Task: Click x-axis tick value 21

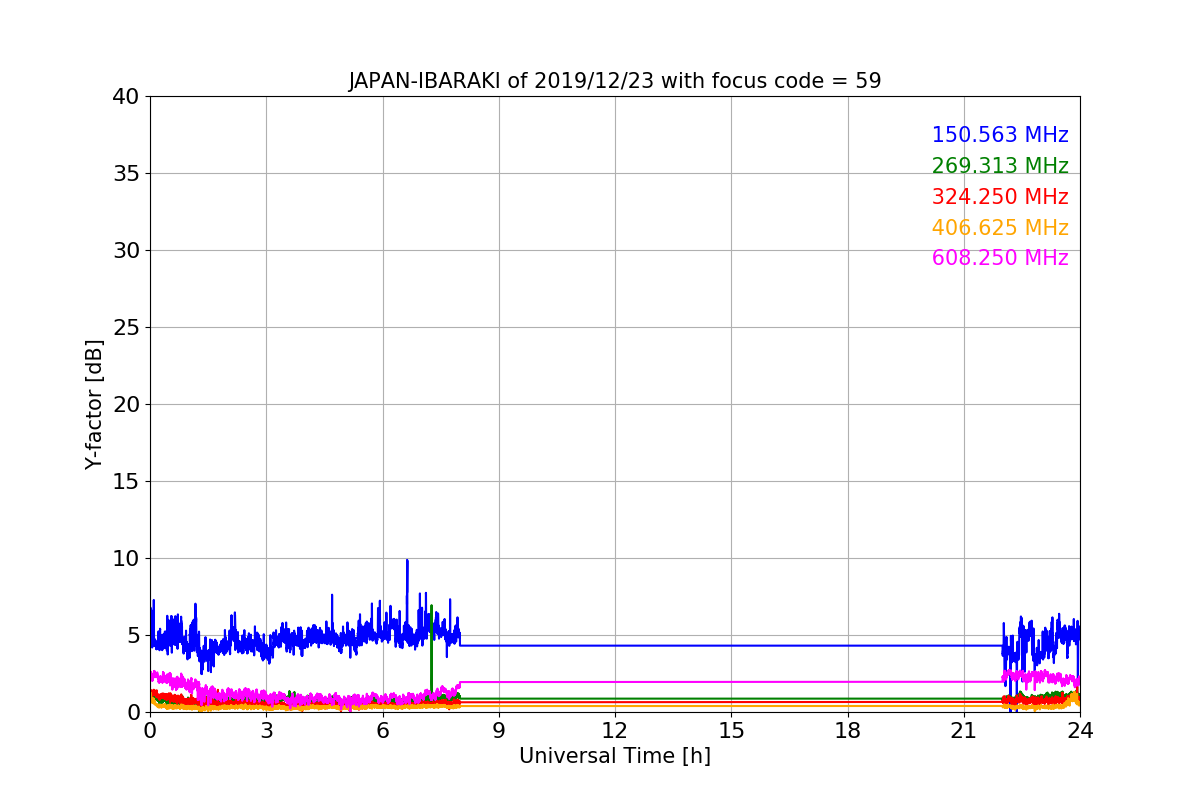Action: pyautogui.click(x=964, y=730)
